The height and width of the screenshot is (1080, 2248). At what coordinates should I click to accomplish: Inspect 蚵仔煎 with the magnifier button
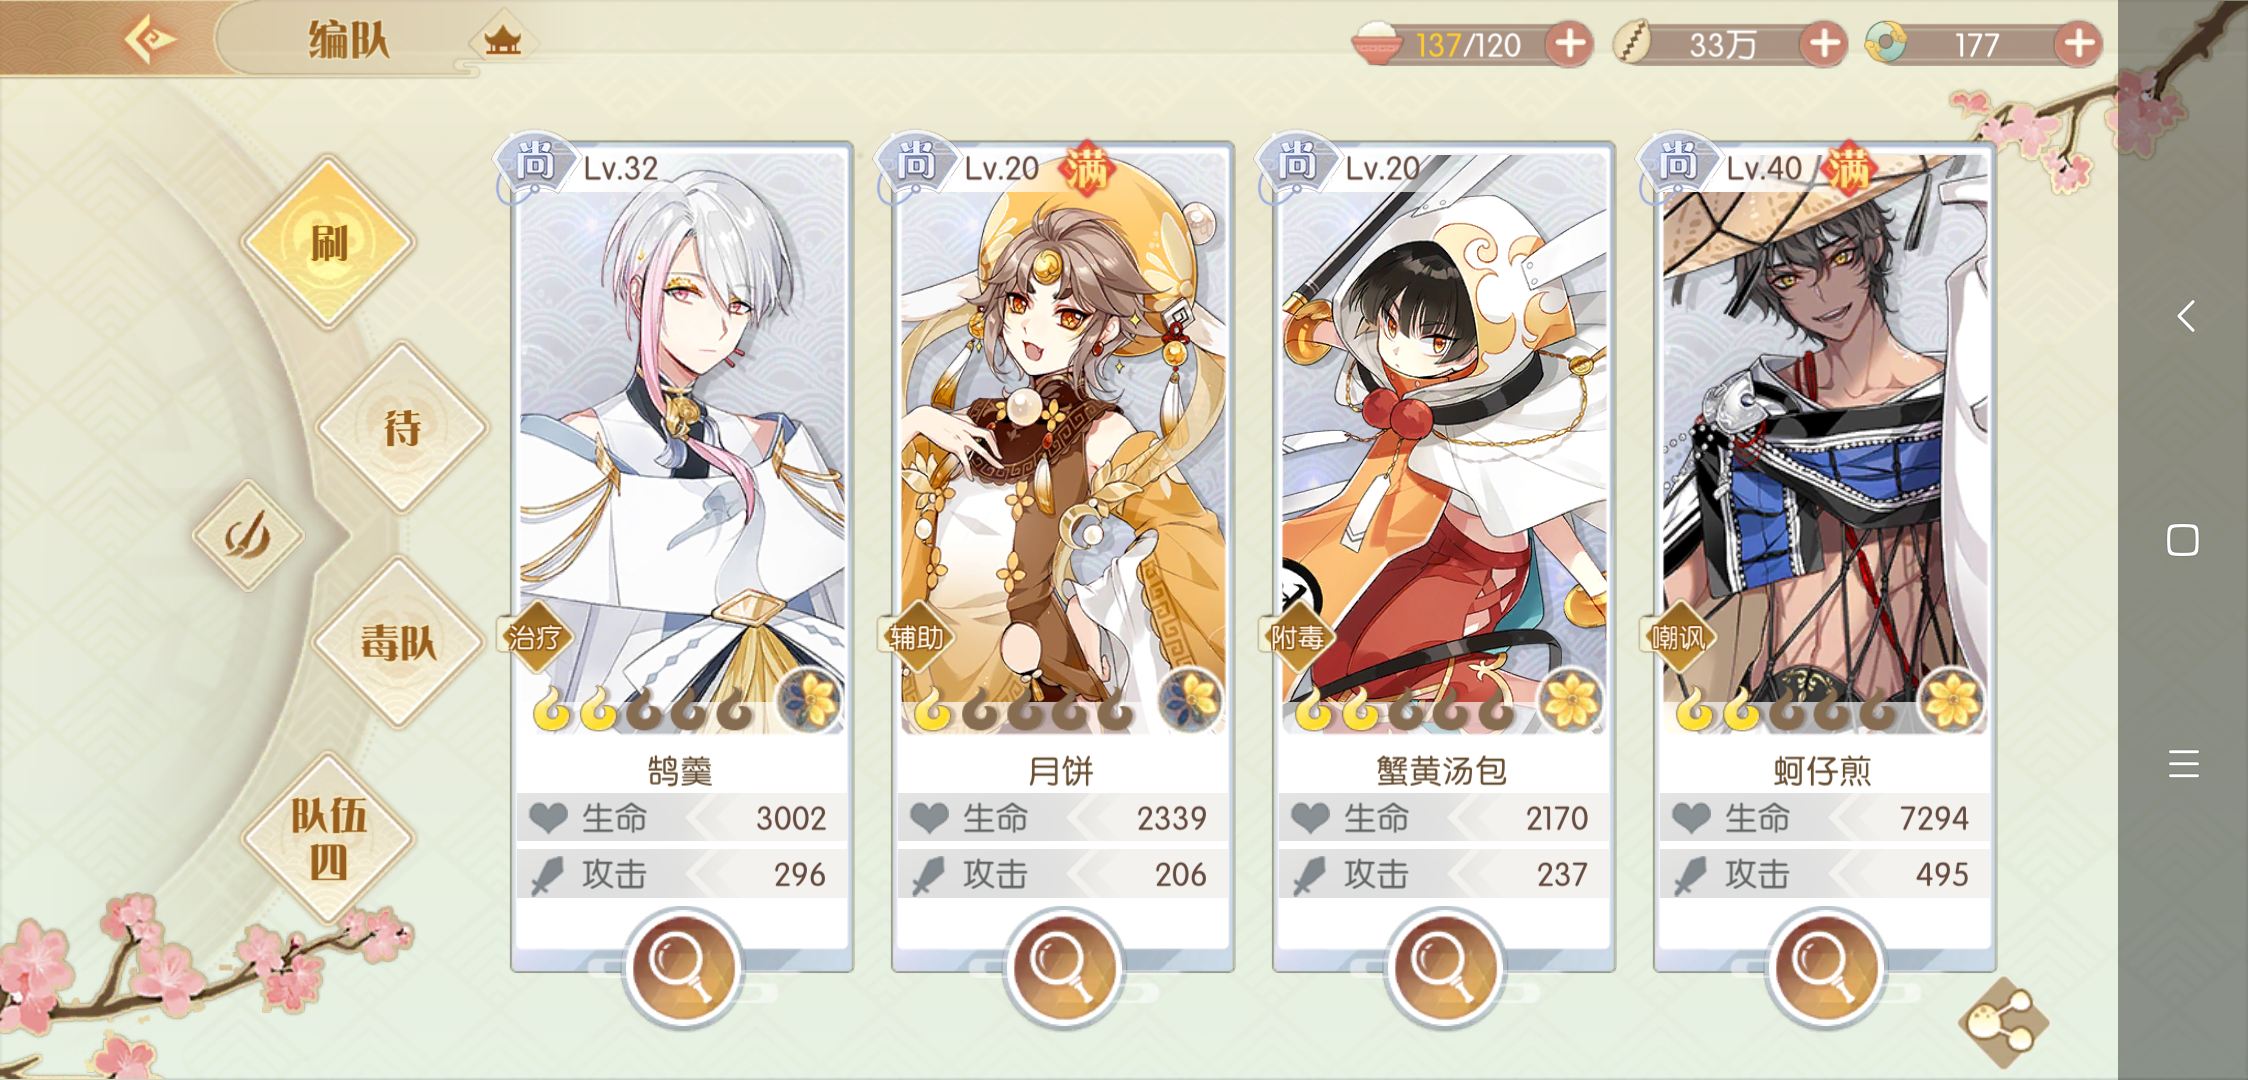[1826, 967]
